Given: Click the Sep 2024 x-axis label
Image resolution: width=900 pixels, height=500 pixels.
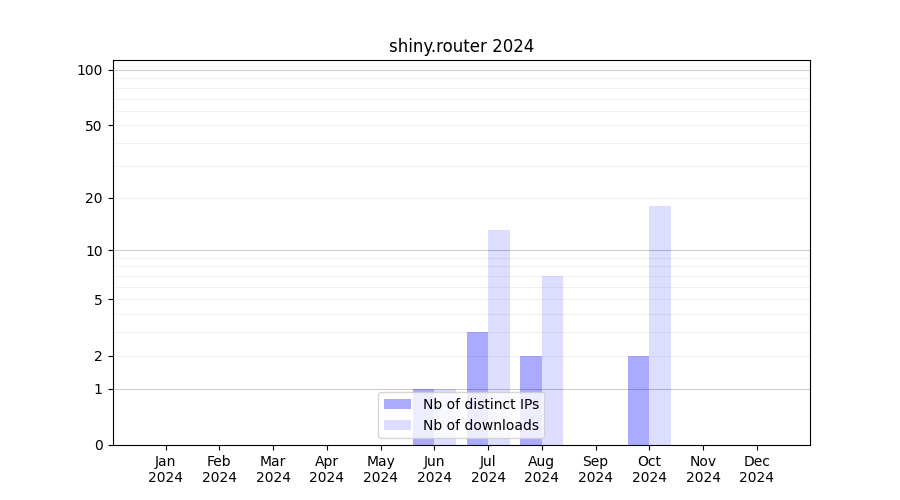Looking at the screenshot, I should point(595,469).
